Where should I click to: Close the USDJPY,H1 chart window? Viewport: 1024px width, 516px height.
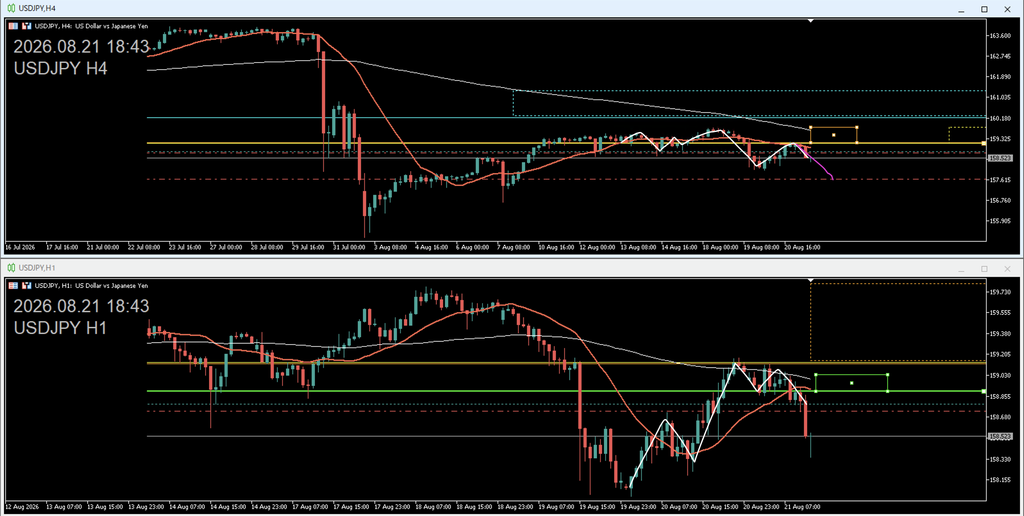pyautogui.click(x=1007, y=268)
